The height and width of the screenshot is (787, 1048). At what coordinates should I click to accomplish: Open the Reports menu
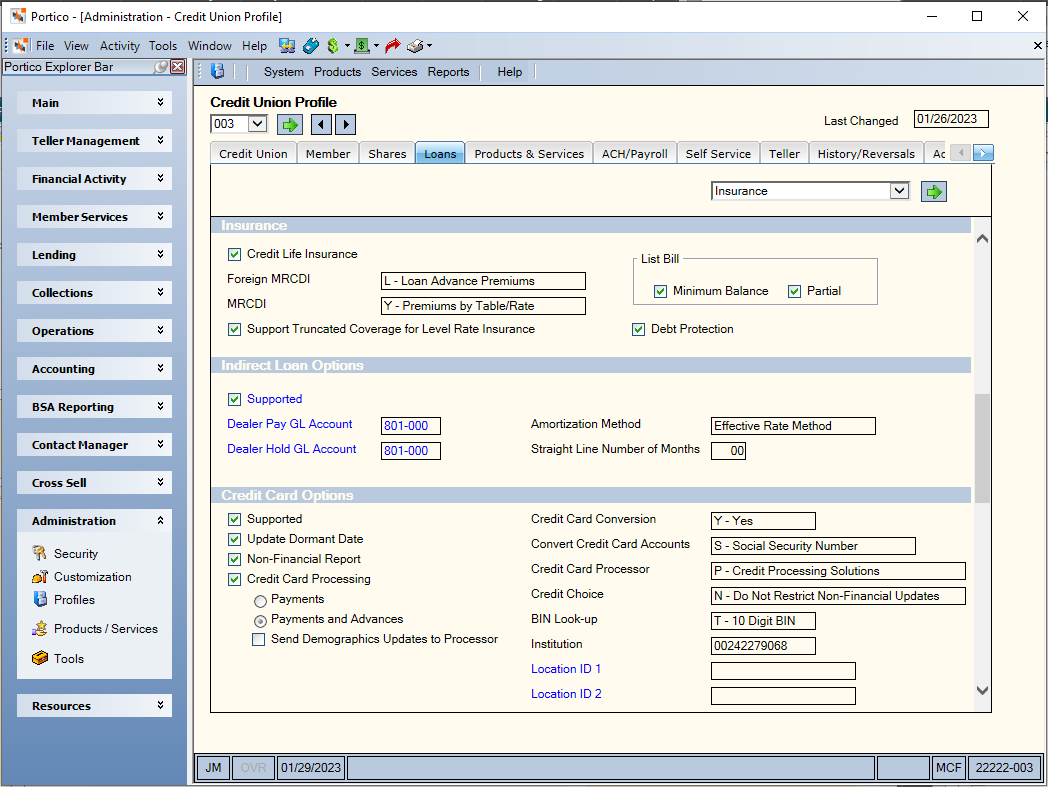click(448, 72)
